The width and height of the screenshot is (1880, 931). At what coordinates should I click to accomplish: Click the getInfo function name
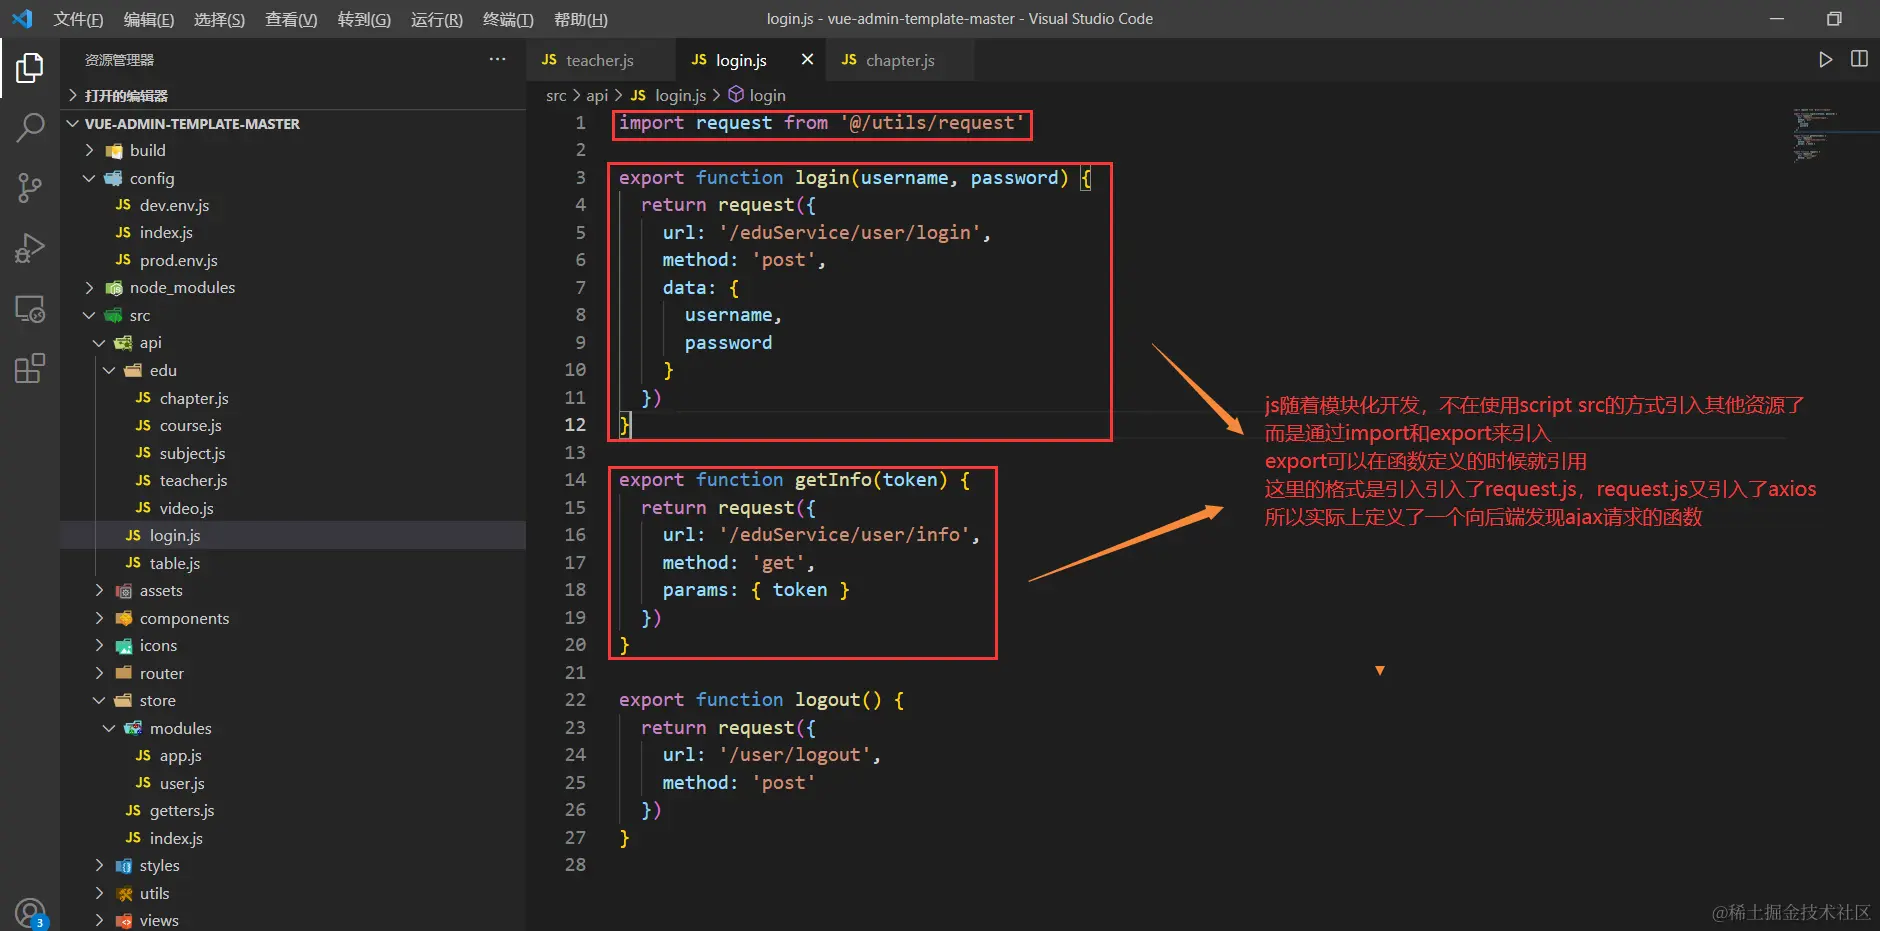pyautogui.click(x=833, y=480)
